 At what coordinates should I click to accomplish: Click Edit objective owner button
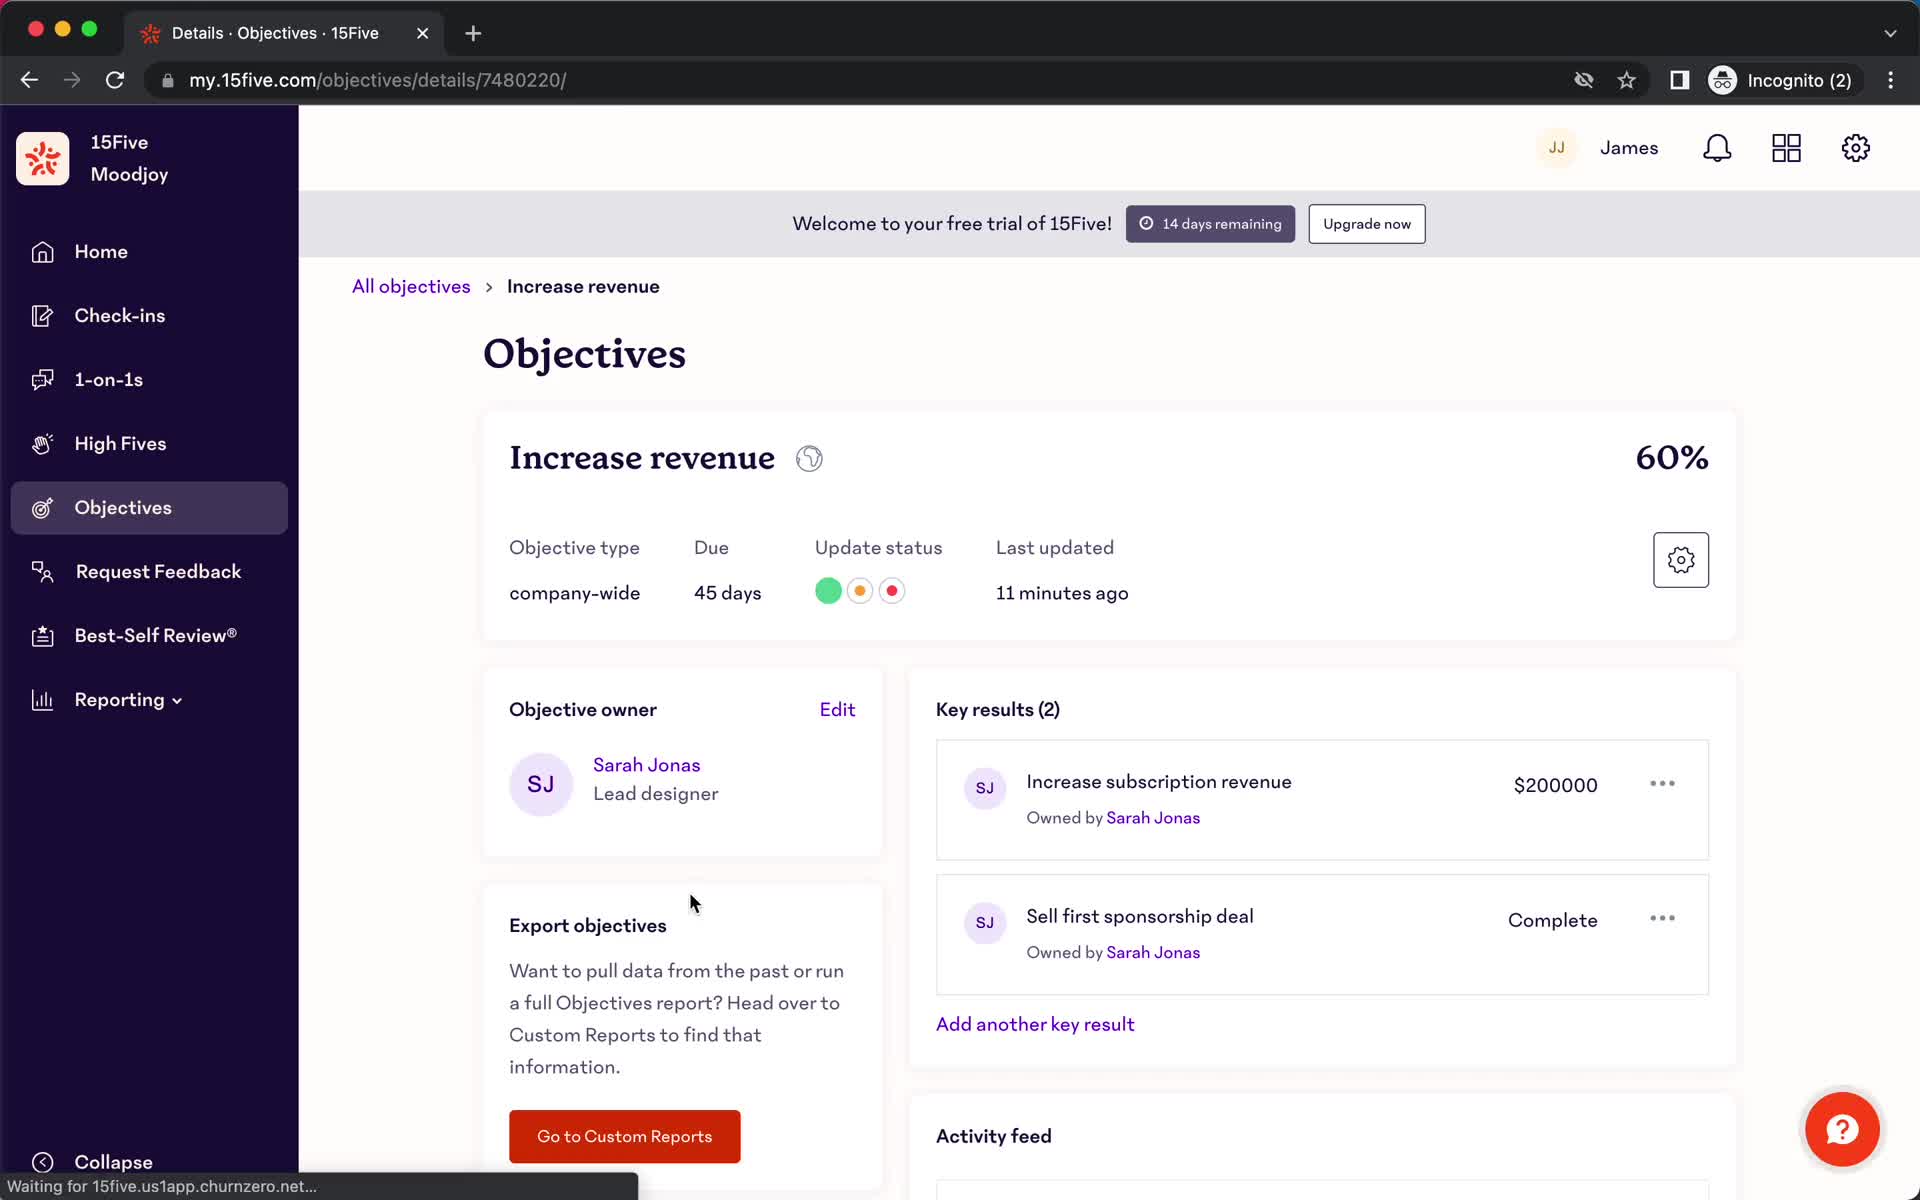pos(836,709)
